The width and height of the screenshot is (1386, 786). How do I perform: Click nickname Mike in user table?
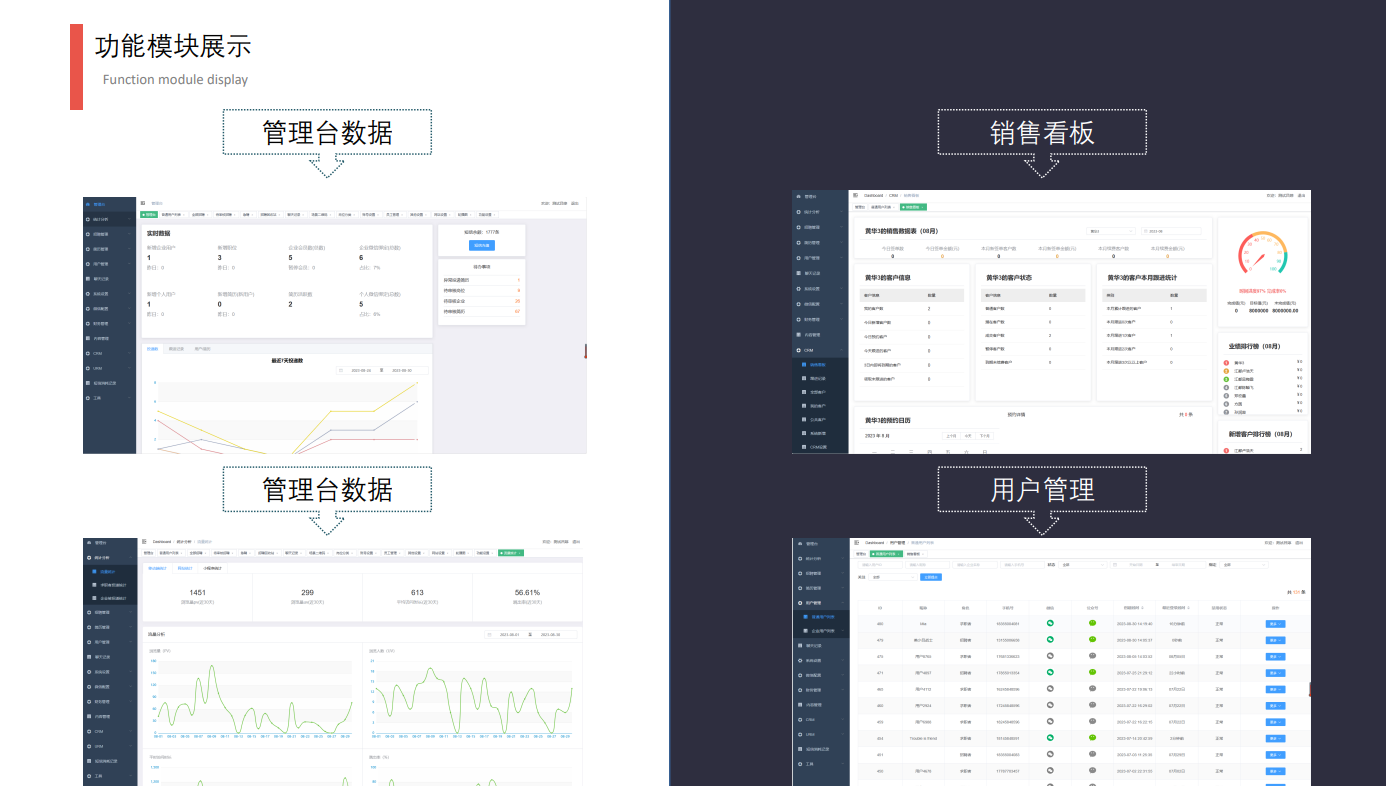[x=923, y=624]
